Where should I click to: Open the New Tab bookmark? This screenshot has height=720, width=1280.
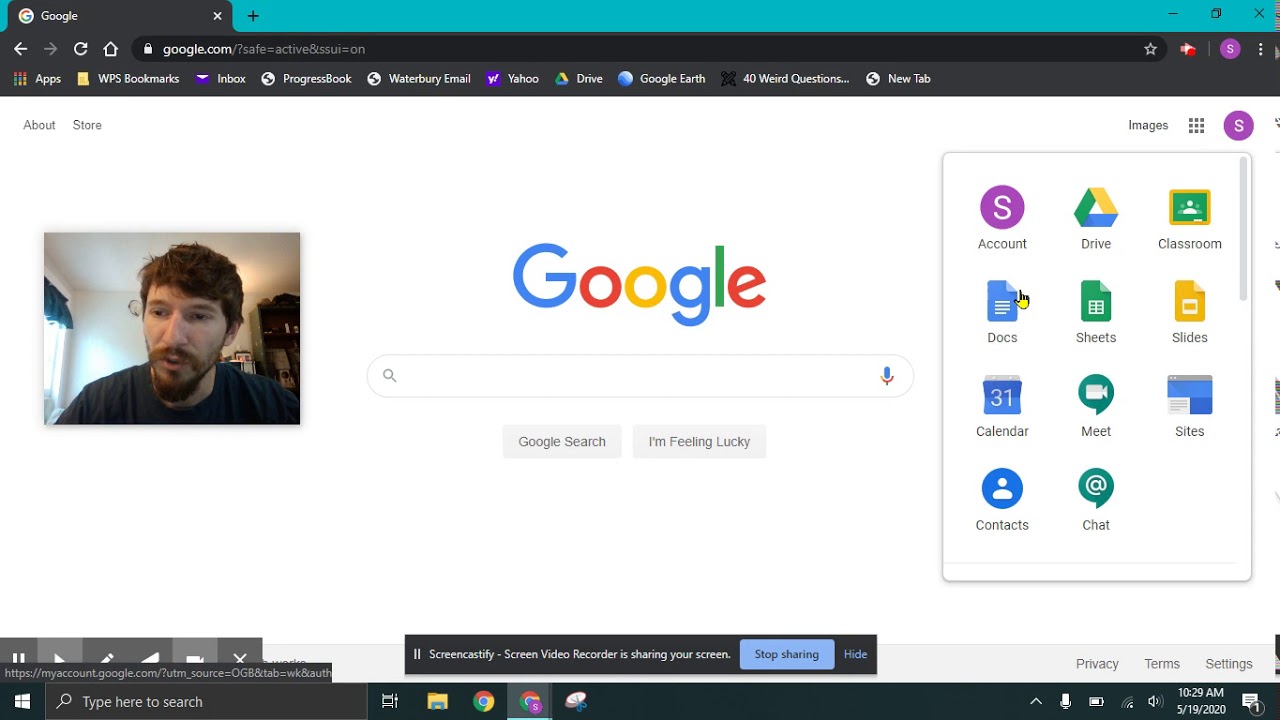(898, 79)
